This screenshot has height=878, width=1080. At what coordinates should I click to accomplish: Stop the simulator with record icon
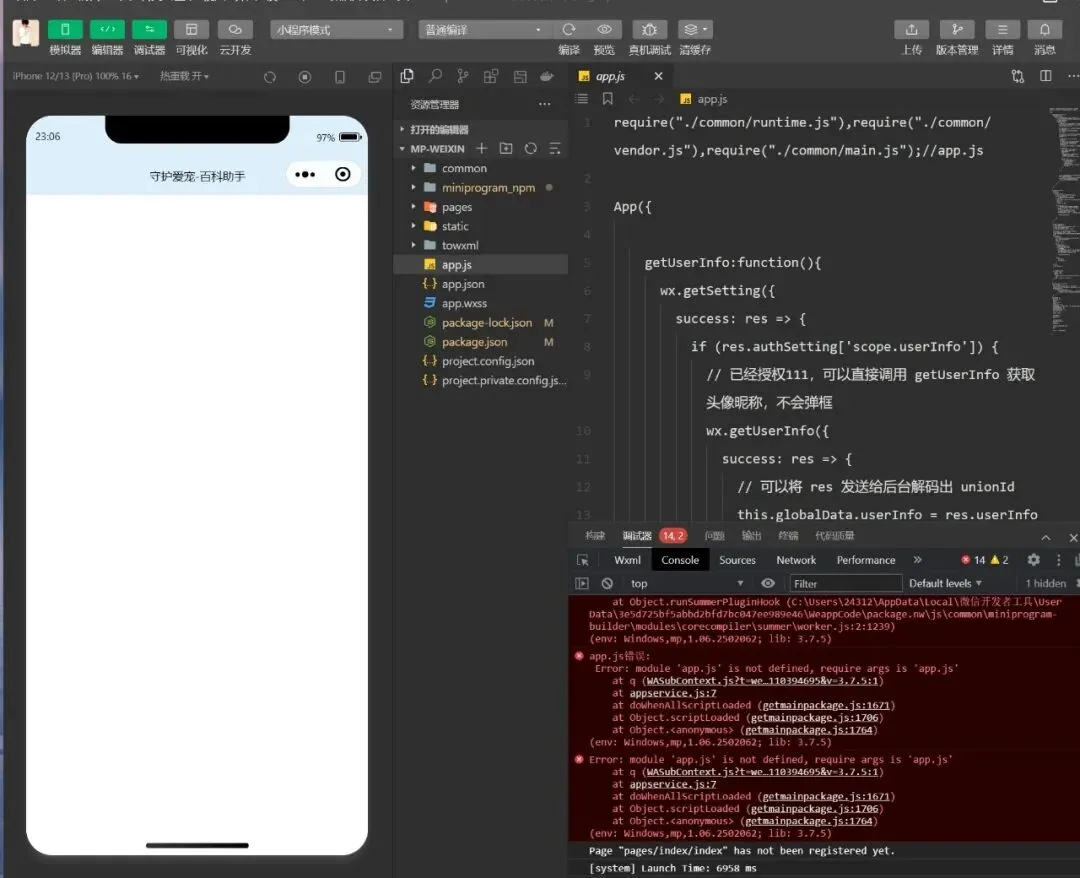pos(304,77)
